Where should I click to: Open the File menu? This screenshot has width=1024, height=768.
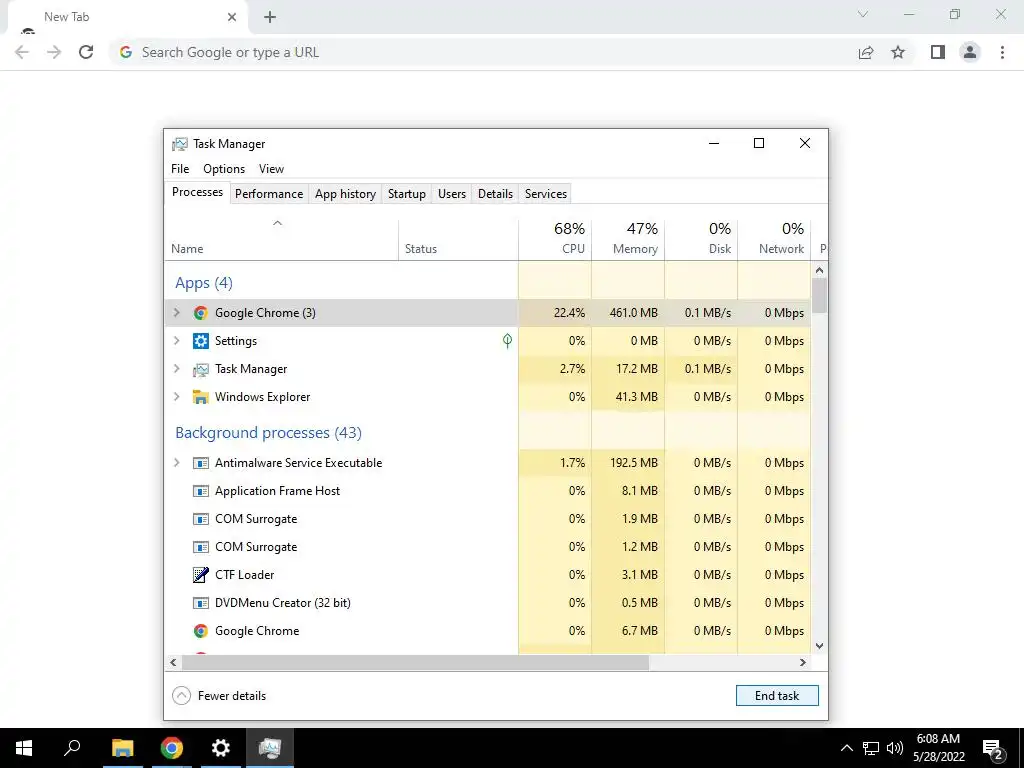[x=180, y=168]
